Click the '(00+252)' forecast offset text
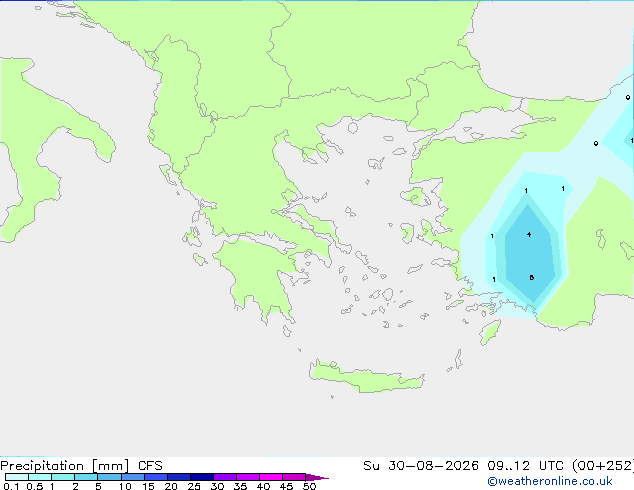The width and height of the screenshot is (634, 490). (x=603, y=466)
